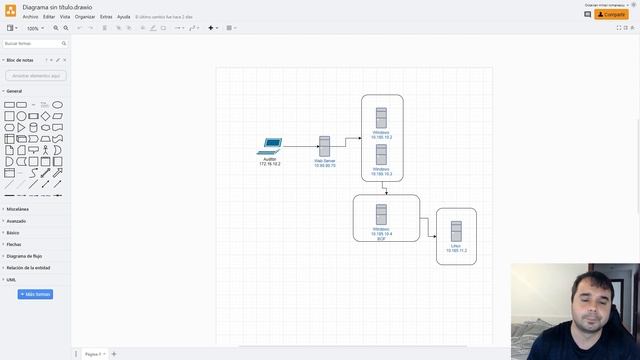Open the comments speech bubble icon
This screenshot has width=640, height=360.
(x=587, y=14)
